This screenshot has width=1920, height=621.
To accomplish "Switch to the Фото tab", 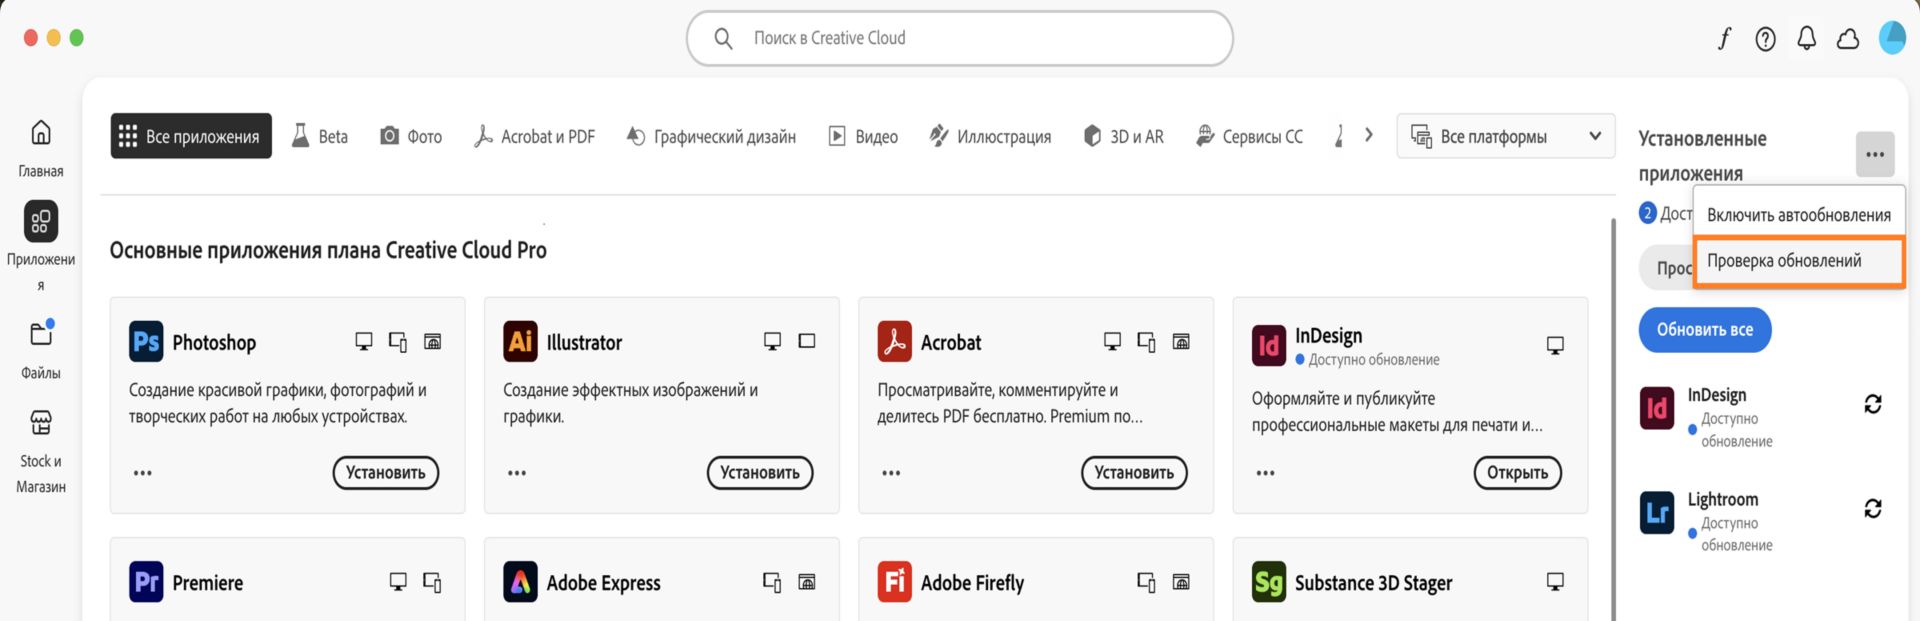I will (411, 136).
